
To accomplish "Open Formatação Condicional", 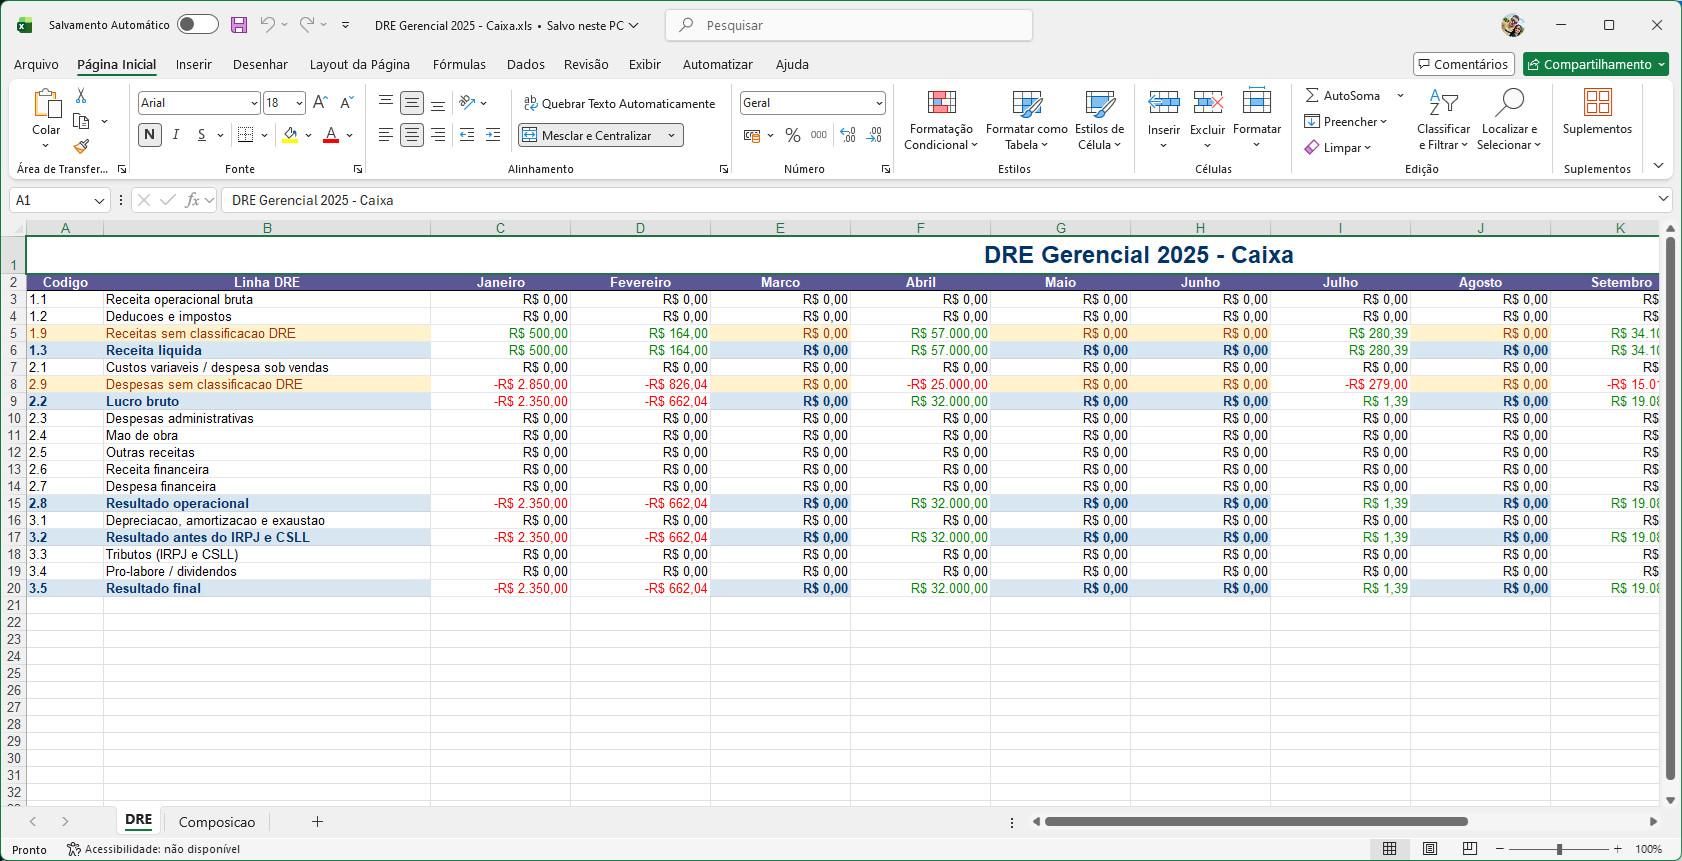I will click(941, 120).
